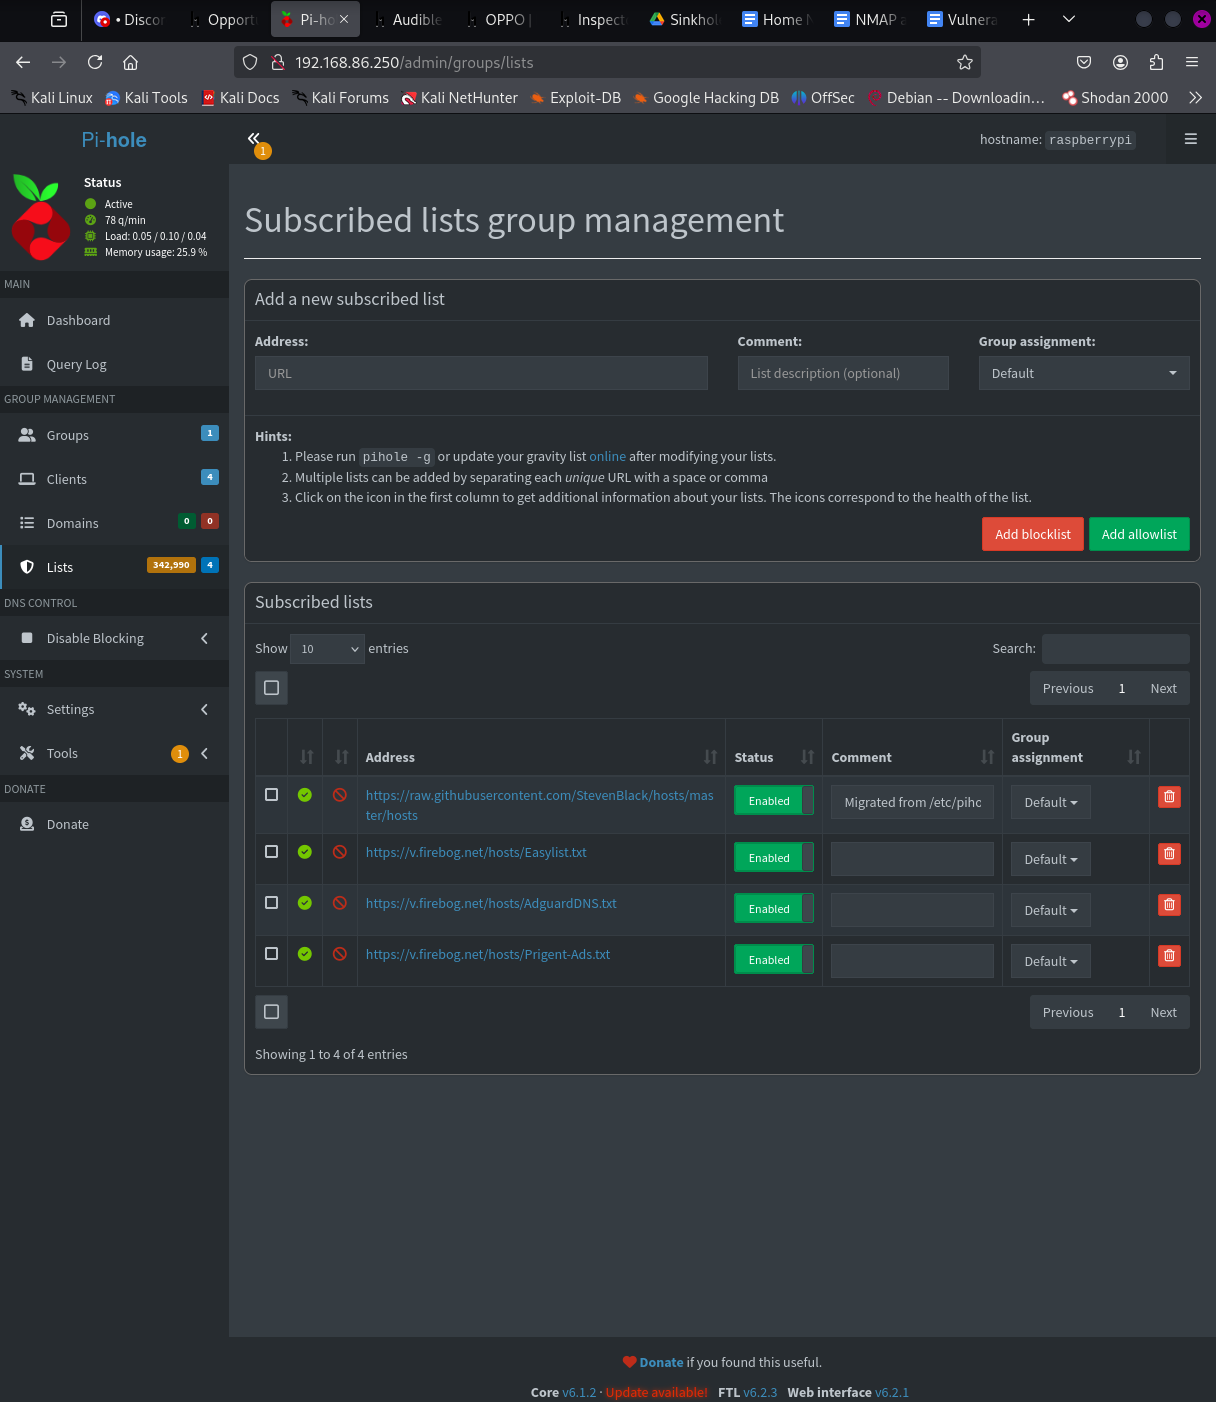The width and height of the screenshot is (1216, 1402).
Task: Click the red blocklist icon for AdguardDNS row
Action: [340, 903]
